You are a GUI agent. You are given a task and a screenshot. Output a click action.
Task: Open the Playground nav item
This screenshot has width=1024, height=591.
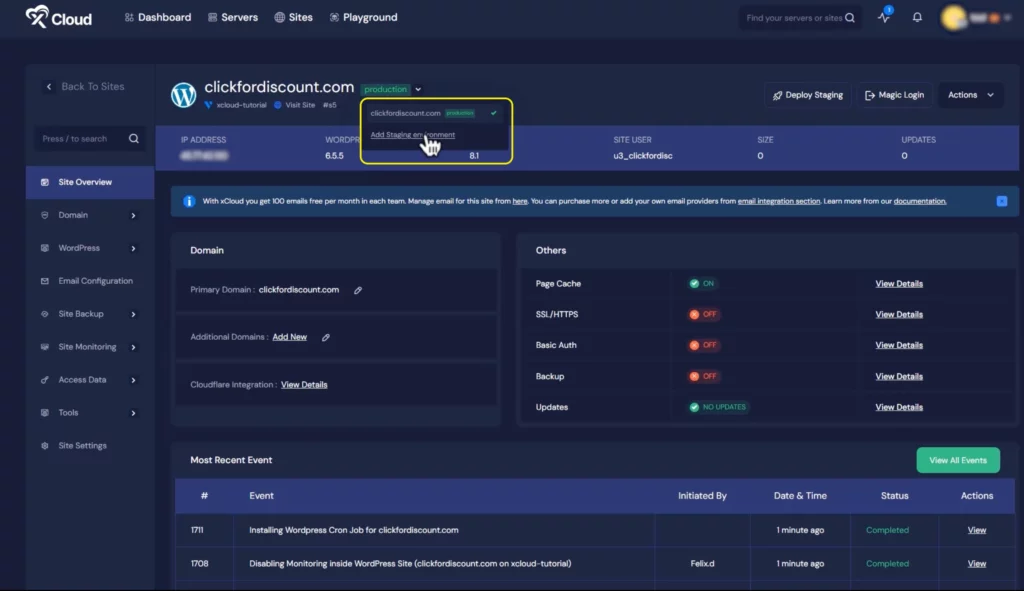click(x=363, y=18)
